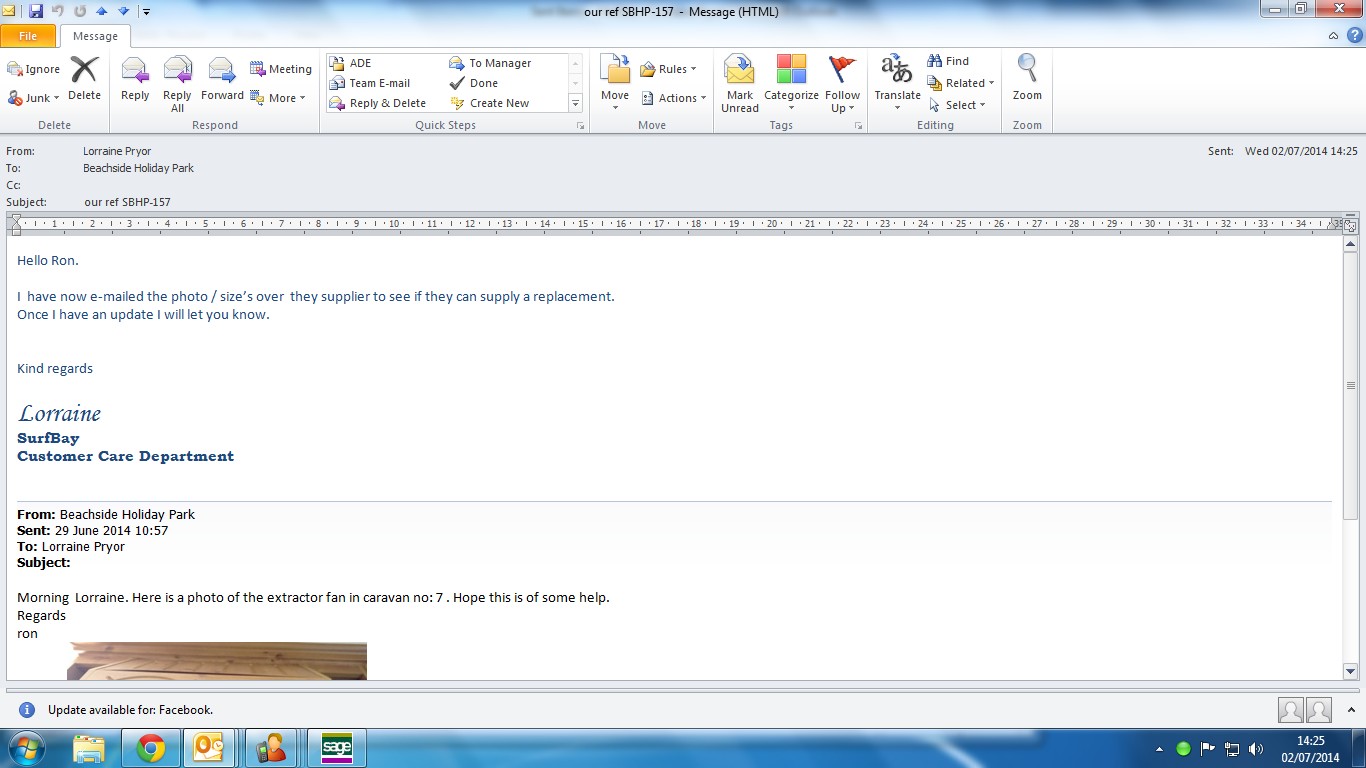Open the Windows Start menu
The height and width of the screenshot is (768, 1366).
pos(26,748)
